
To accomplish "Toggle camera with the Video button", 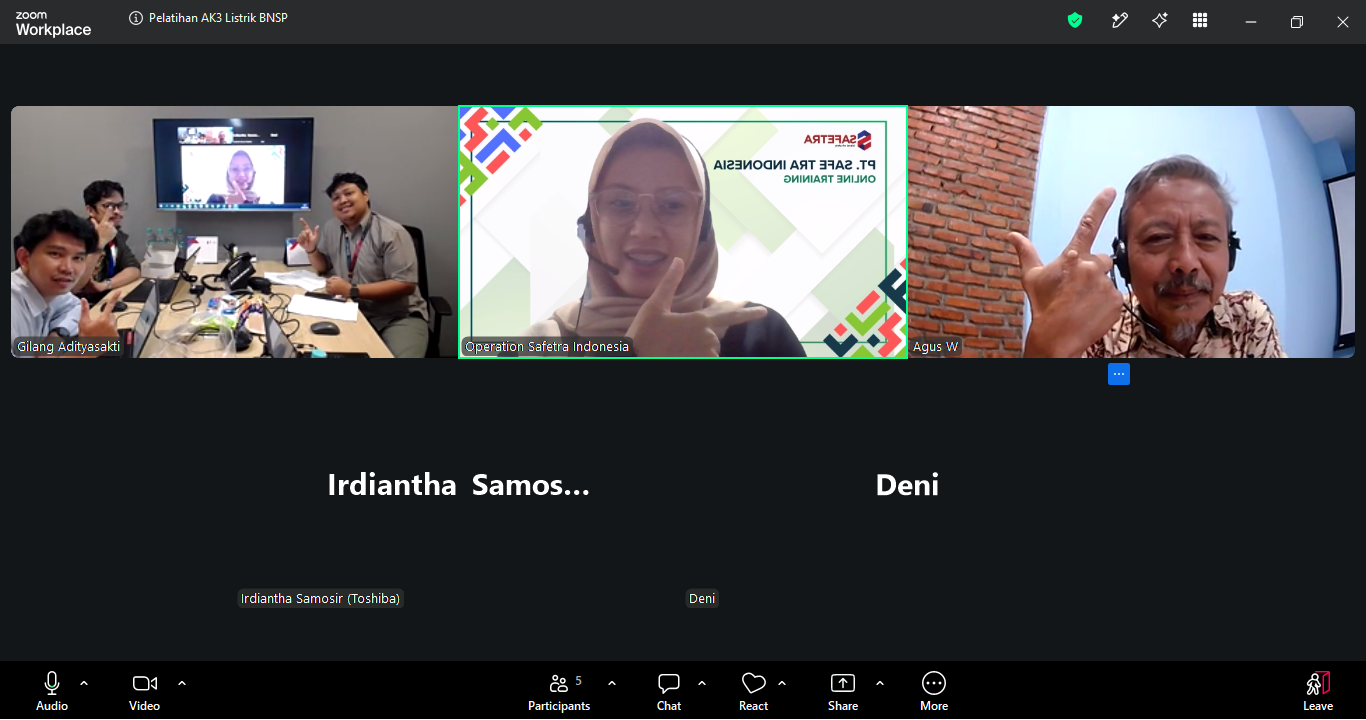I will click(144, 691).
